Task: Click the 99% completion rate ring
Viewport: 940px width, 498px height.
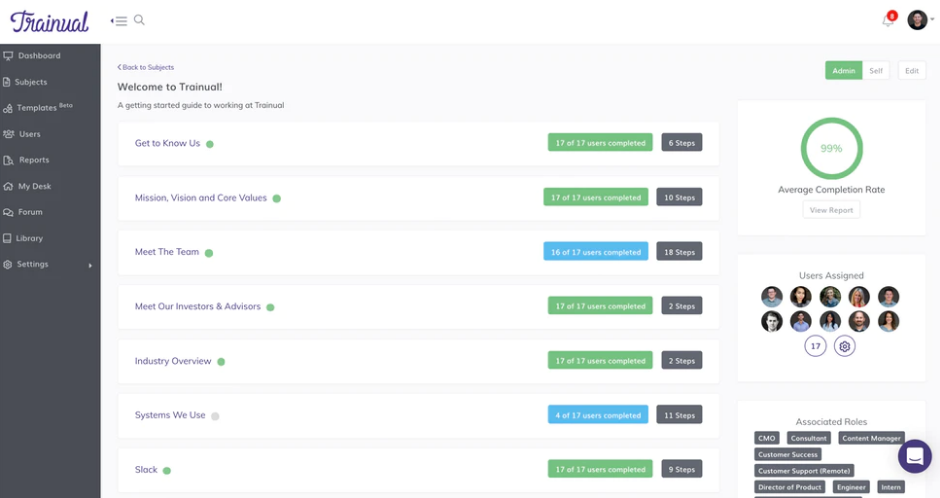Action: pyautogui.click(x=831, y=148)
